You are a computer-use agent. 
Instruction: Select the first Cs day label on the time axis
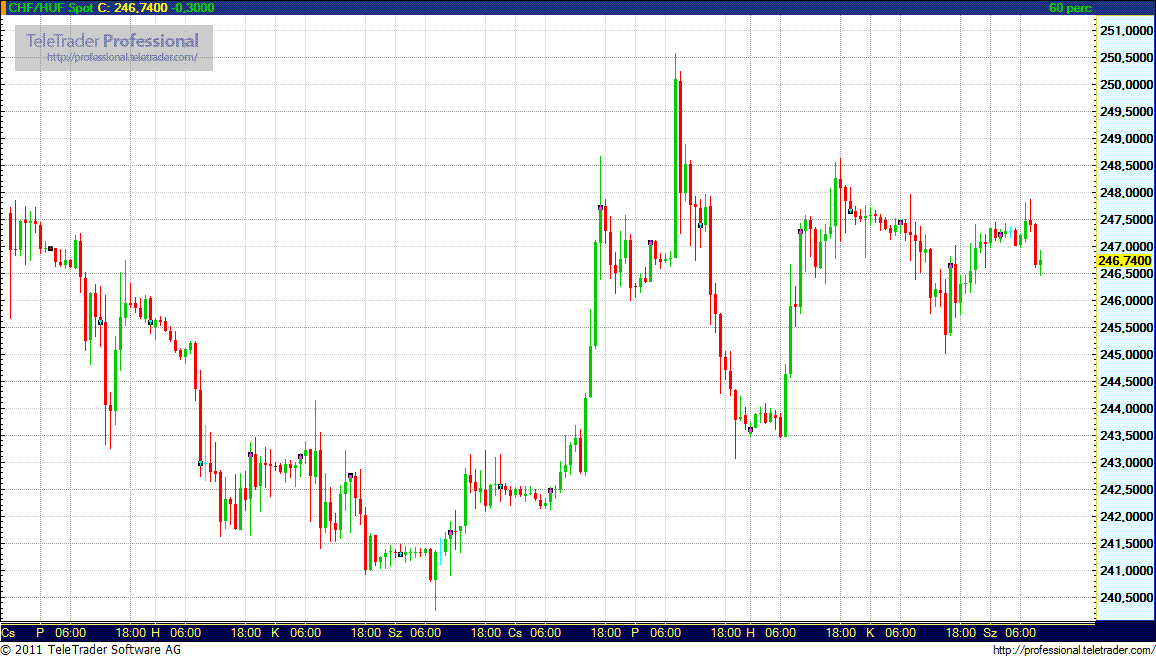pos(8,633)
